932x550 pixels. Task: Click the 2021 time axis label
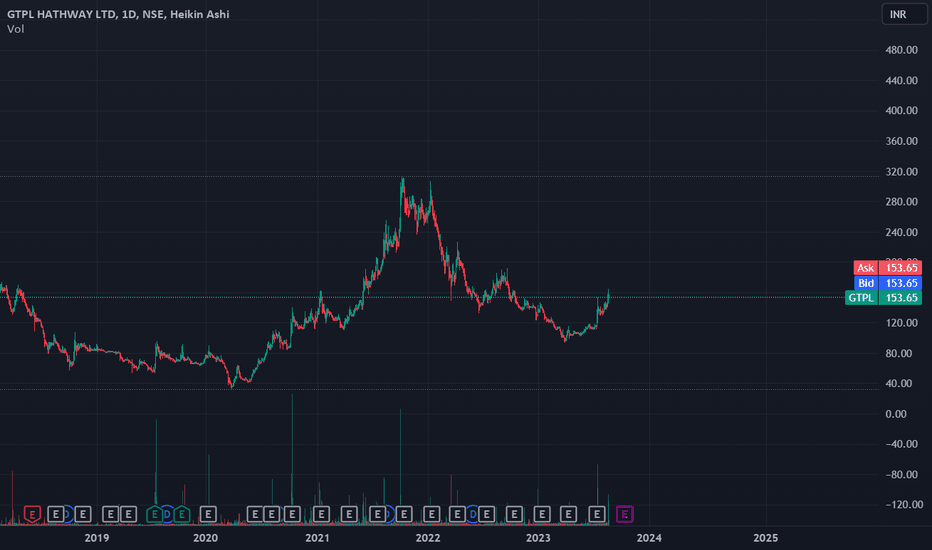coord(317,538)
